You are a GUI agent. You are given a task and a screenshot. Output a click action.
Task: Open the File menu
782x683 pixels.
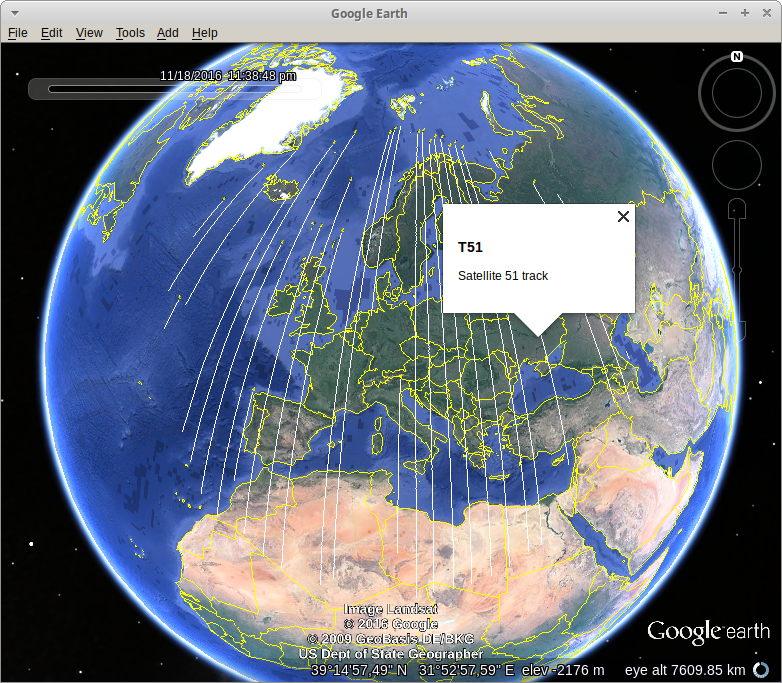click(17, 33)
